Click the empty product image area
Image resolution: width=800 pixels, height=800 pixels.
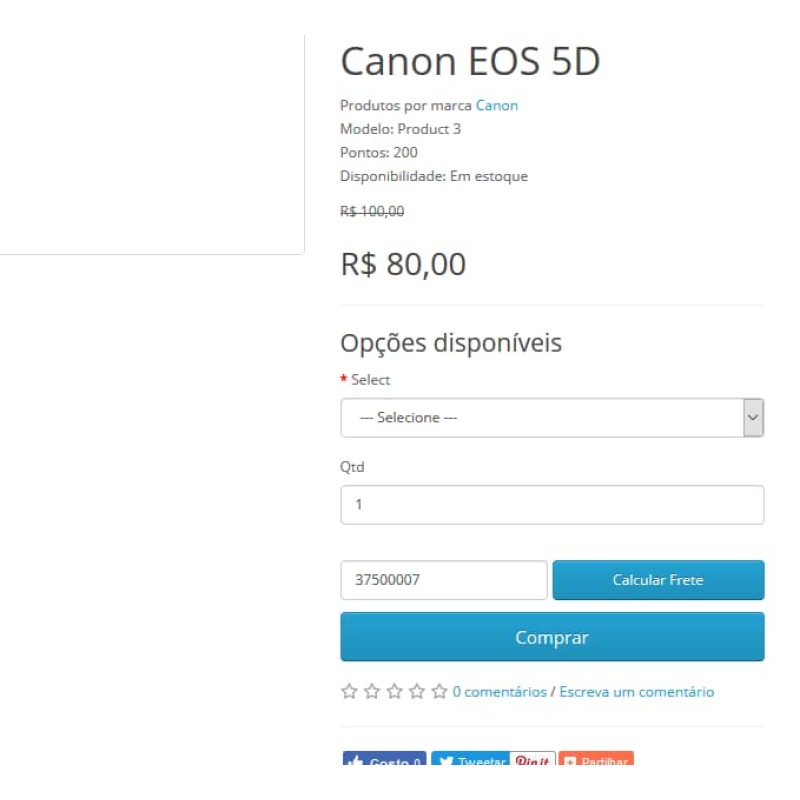coord(152,144)
